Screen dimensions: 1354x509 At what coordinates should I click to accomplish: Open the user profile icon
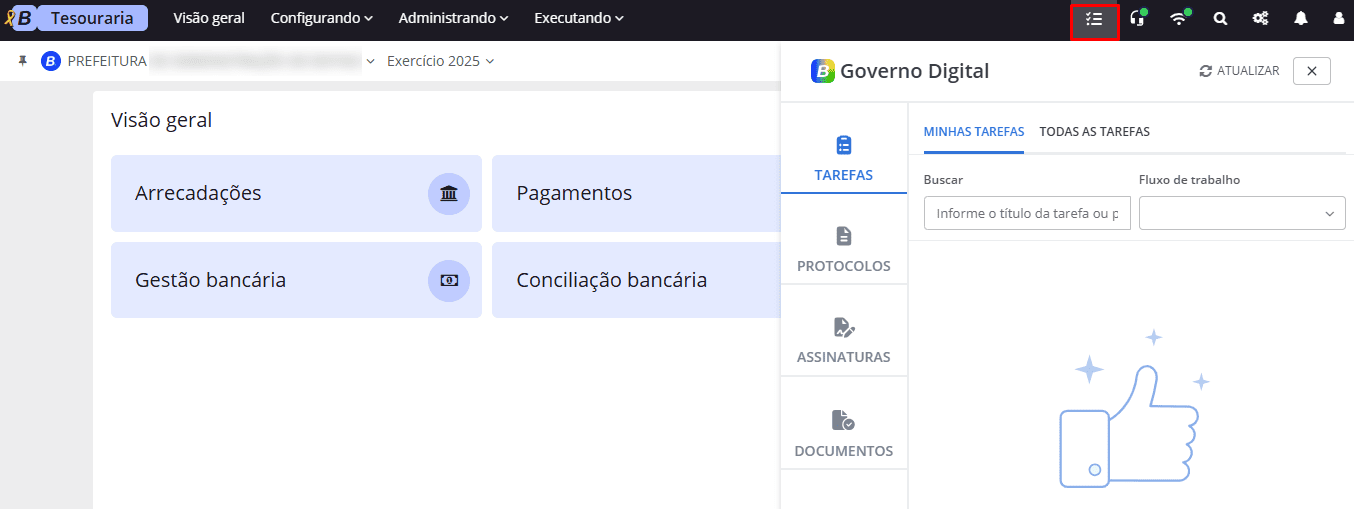[x=1339, y=18]
